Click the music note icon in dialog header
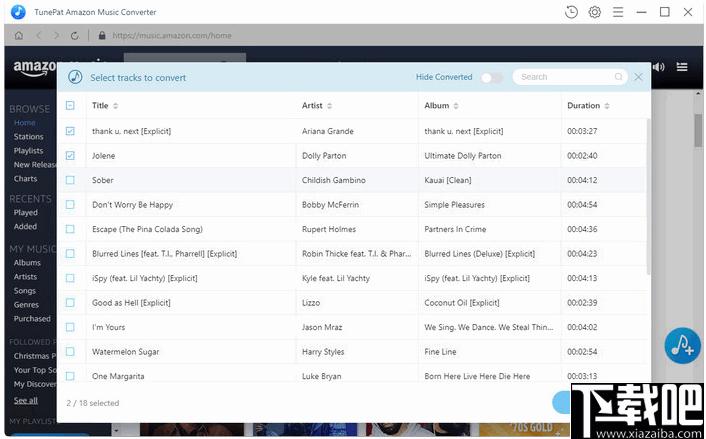Image resolution: width=706 pixels, height=439 pixels. click(x=75, y=77)
